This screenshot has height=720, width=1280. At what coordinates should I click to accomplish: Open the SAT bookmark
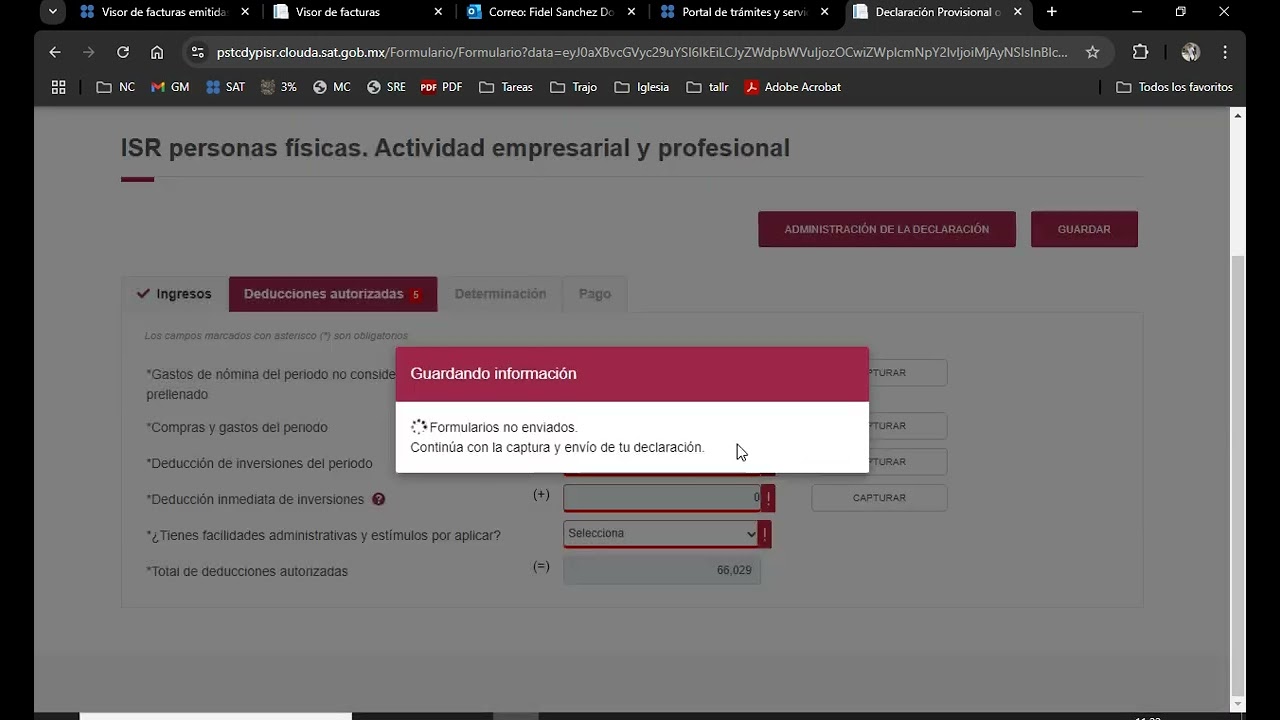[225, 87]
